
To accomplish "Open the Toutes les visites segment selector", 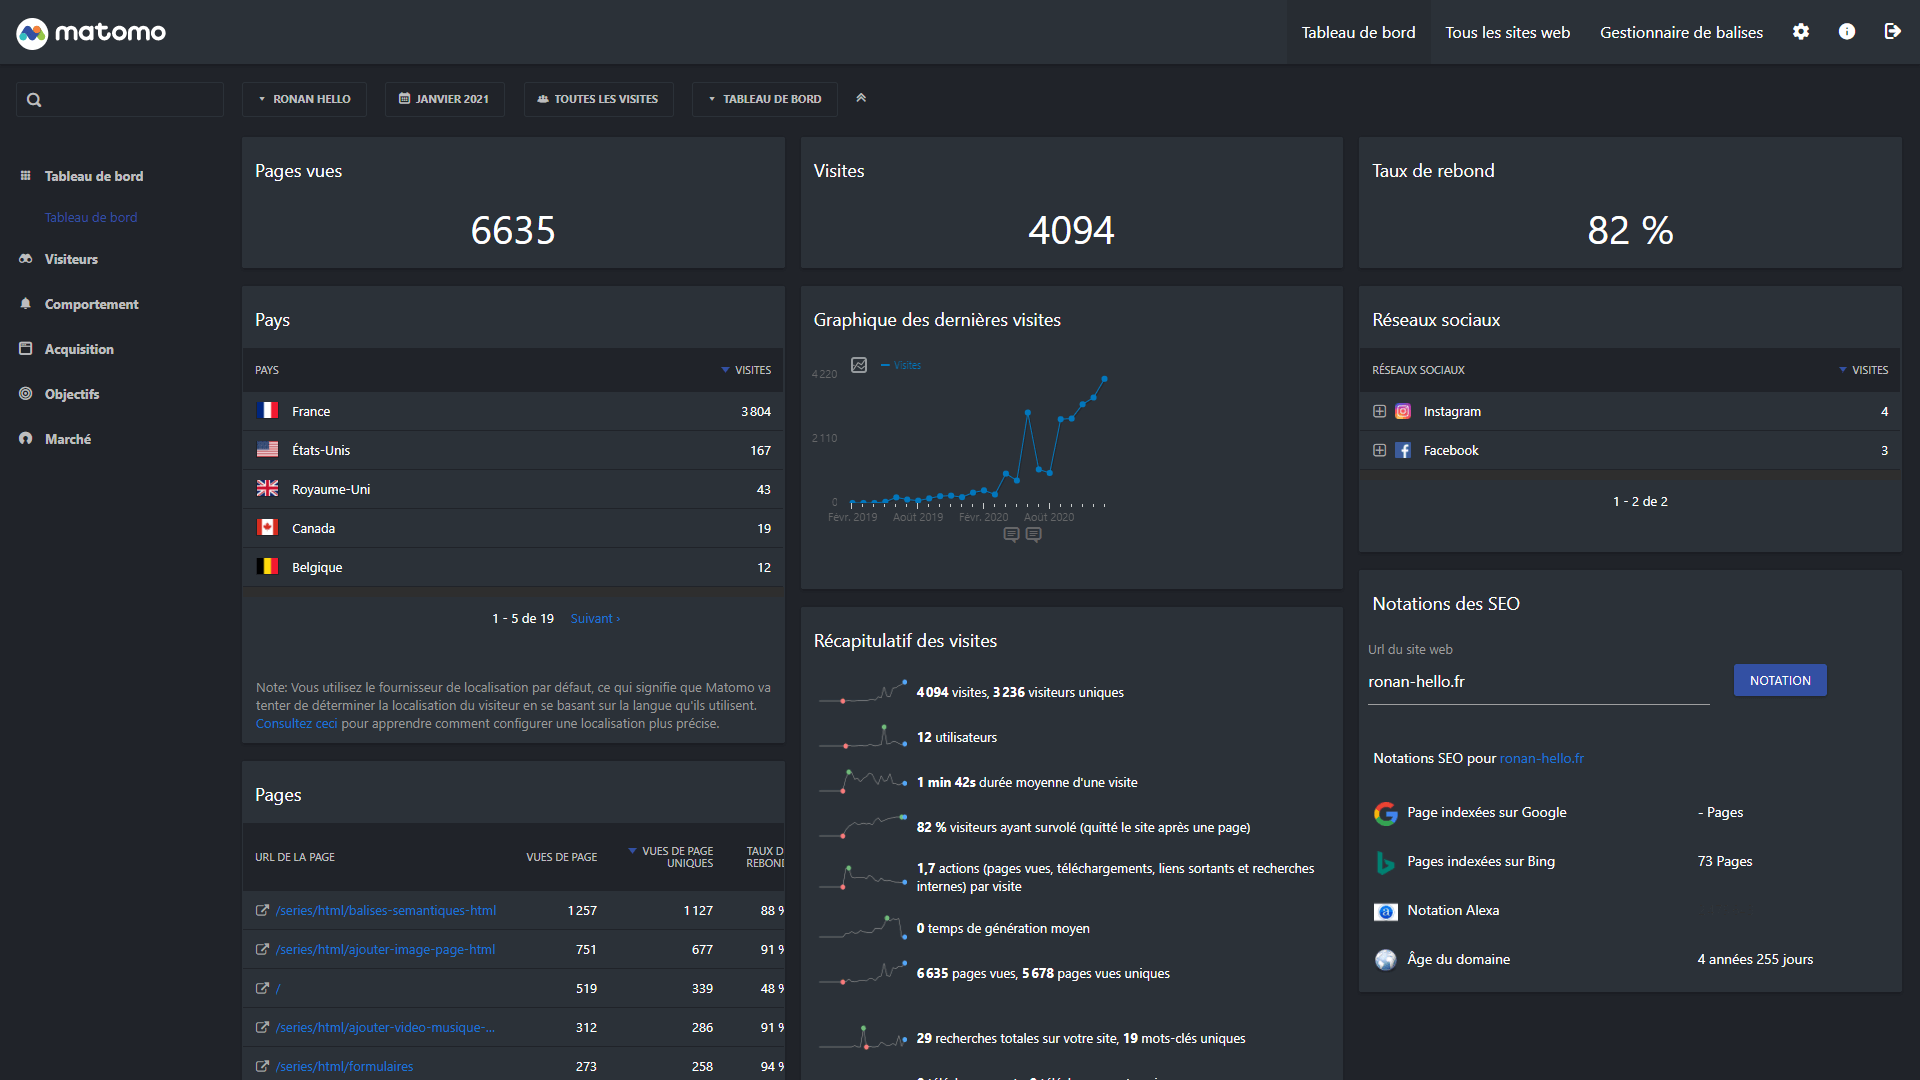I will 598,99.
